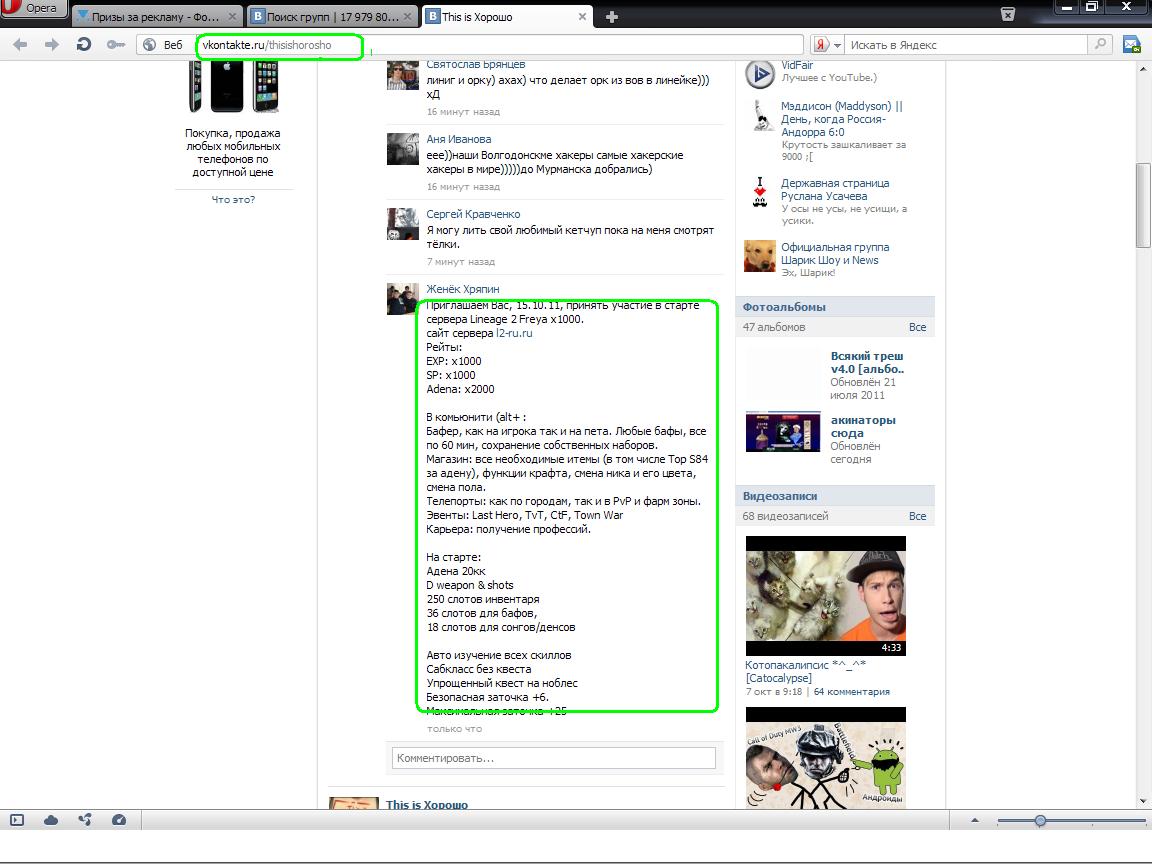Open This is Хорошо post author link
The image size is (1152, 864).
point(427,804)
